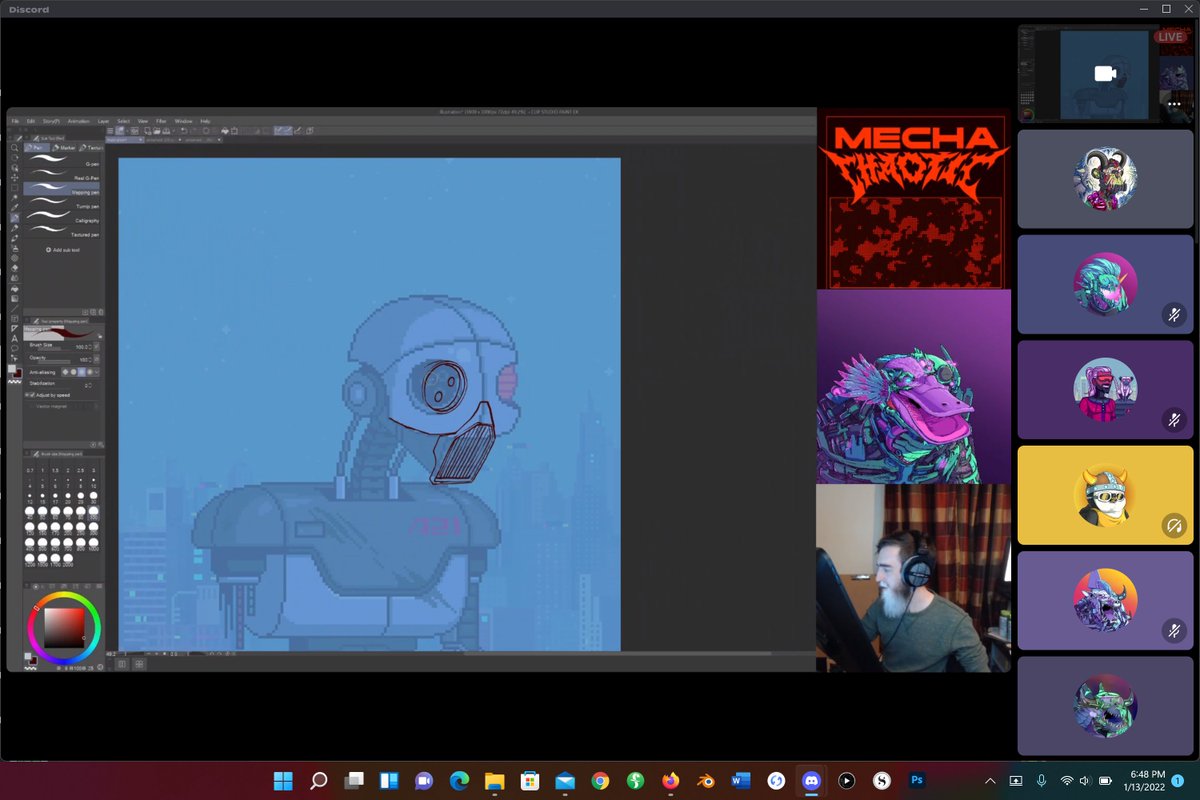Viewport: 1200px width, 800px height.
Task: Open the Filter menu
Action: (161, 121)
